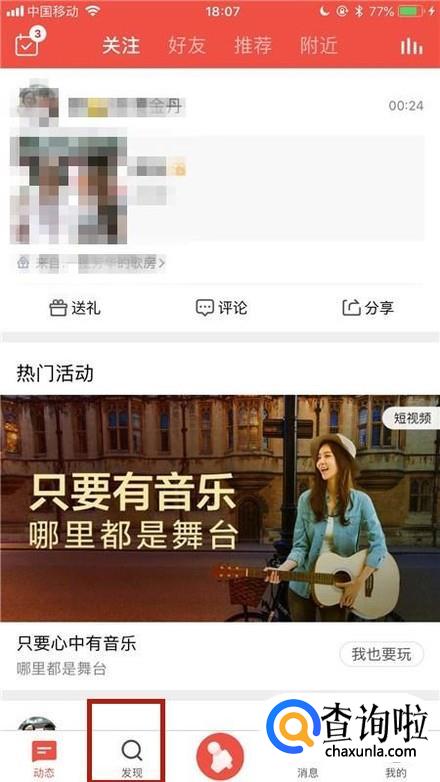Open the 消息 messages tab

308,773
